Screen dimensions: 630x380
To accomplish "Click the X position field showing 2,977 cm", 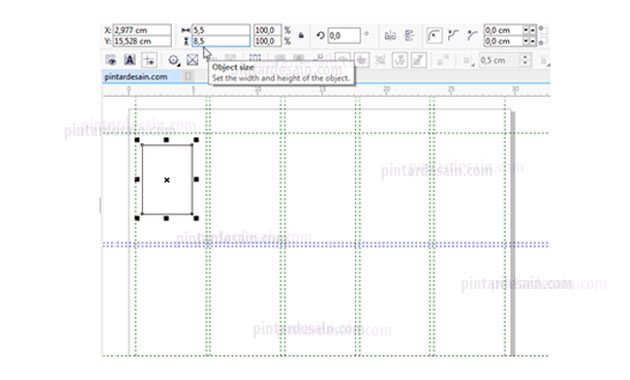I will 142,30.
